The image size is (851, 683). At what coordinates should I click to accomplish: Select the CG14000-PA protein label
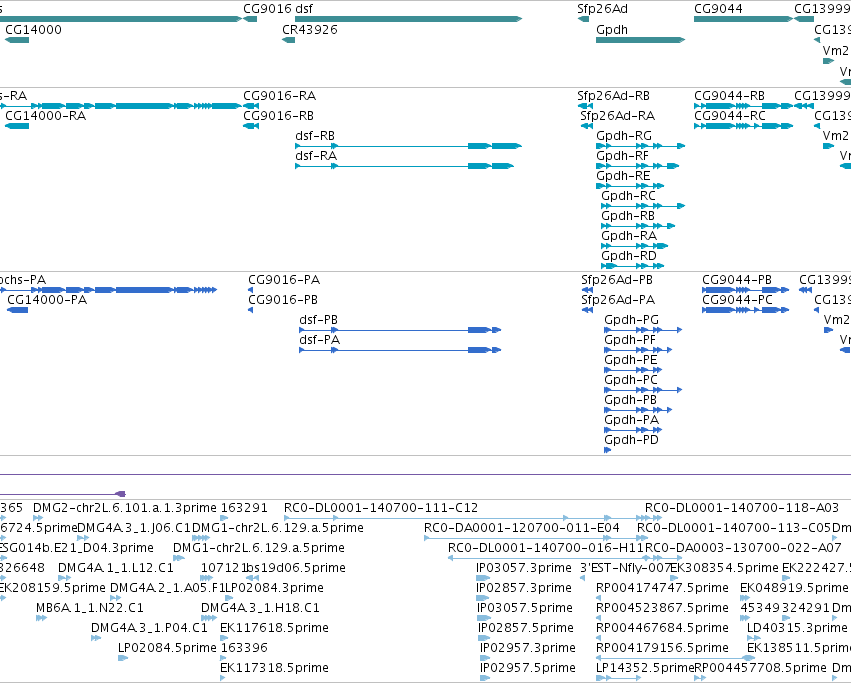click(x=47, y=300)
